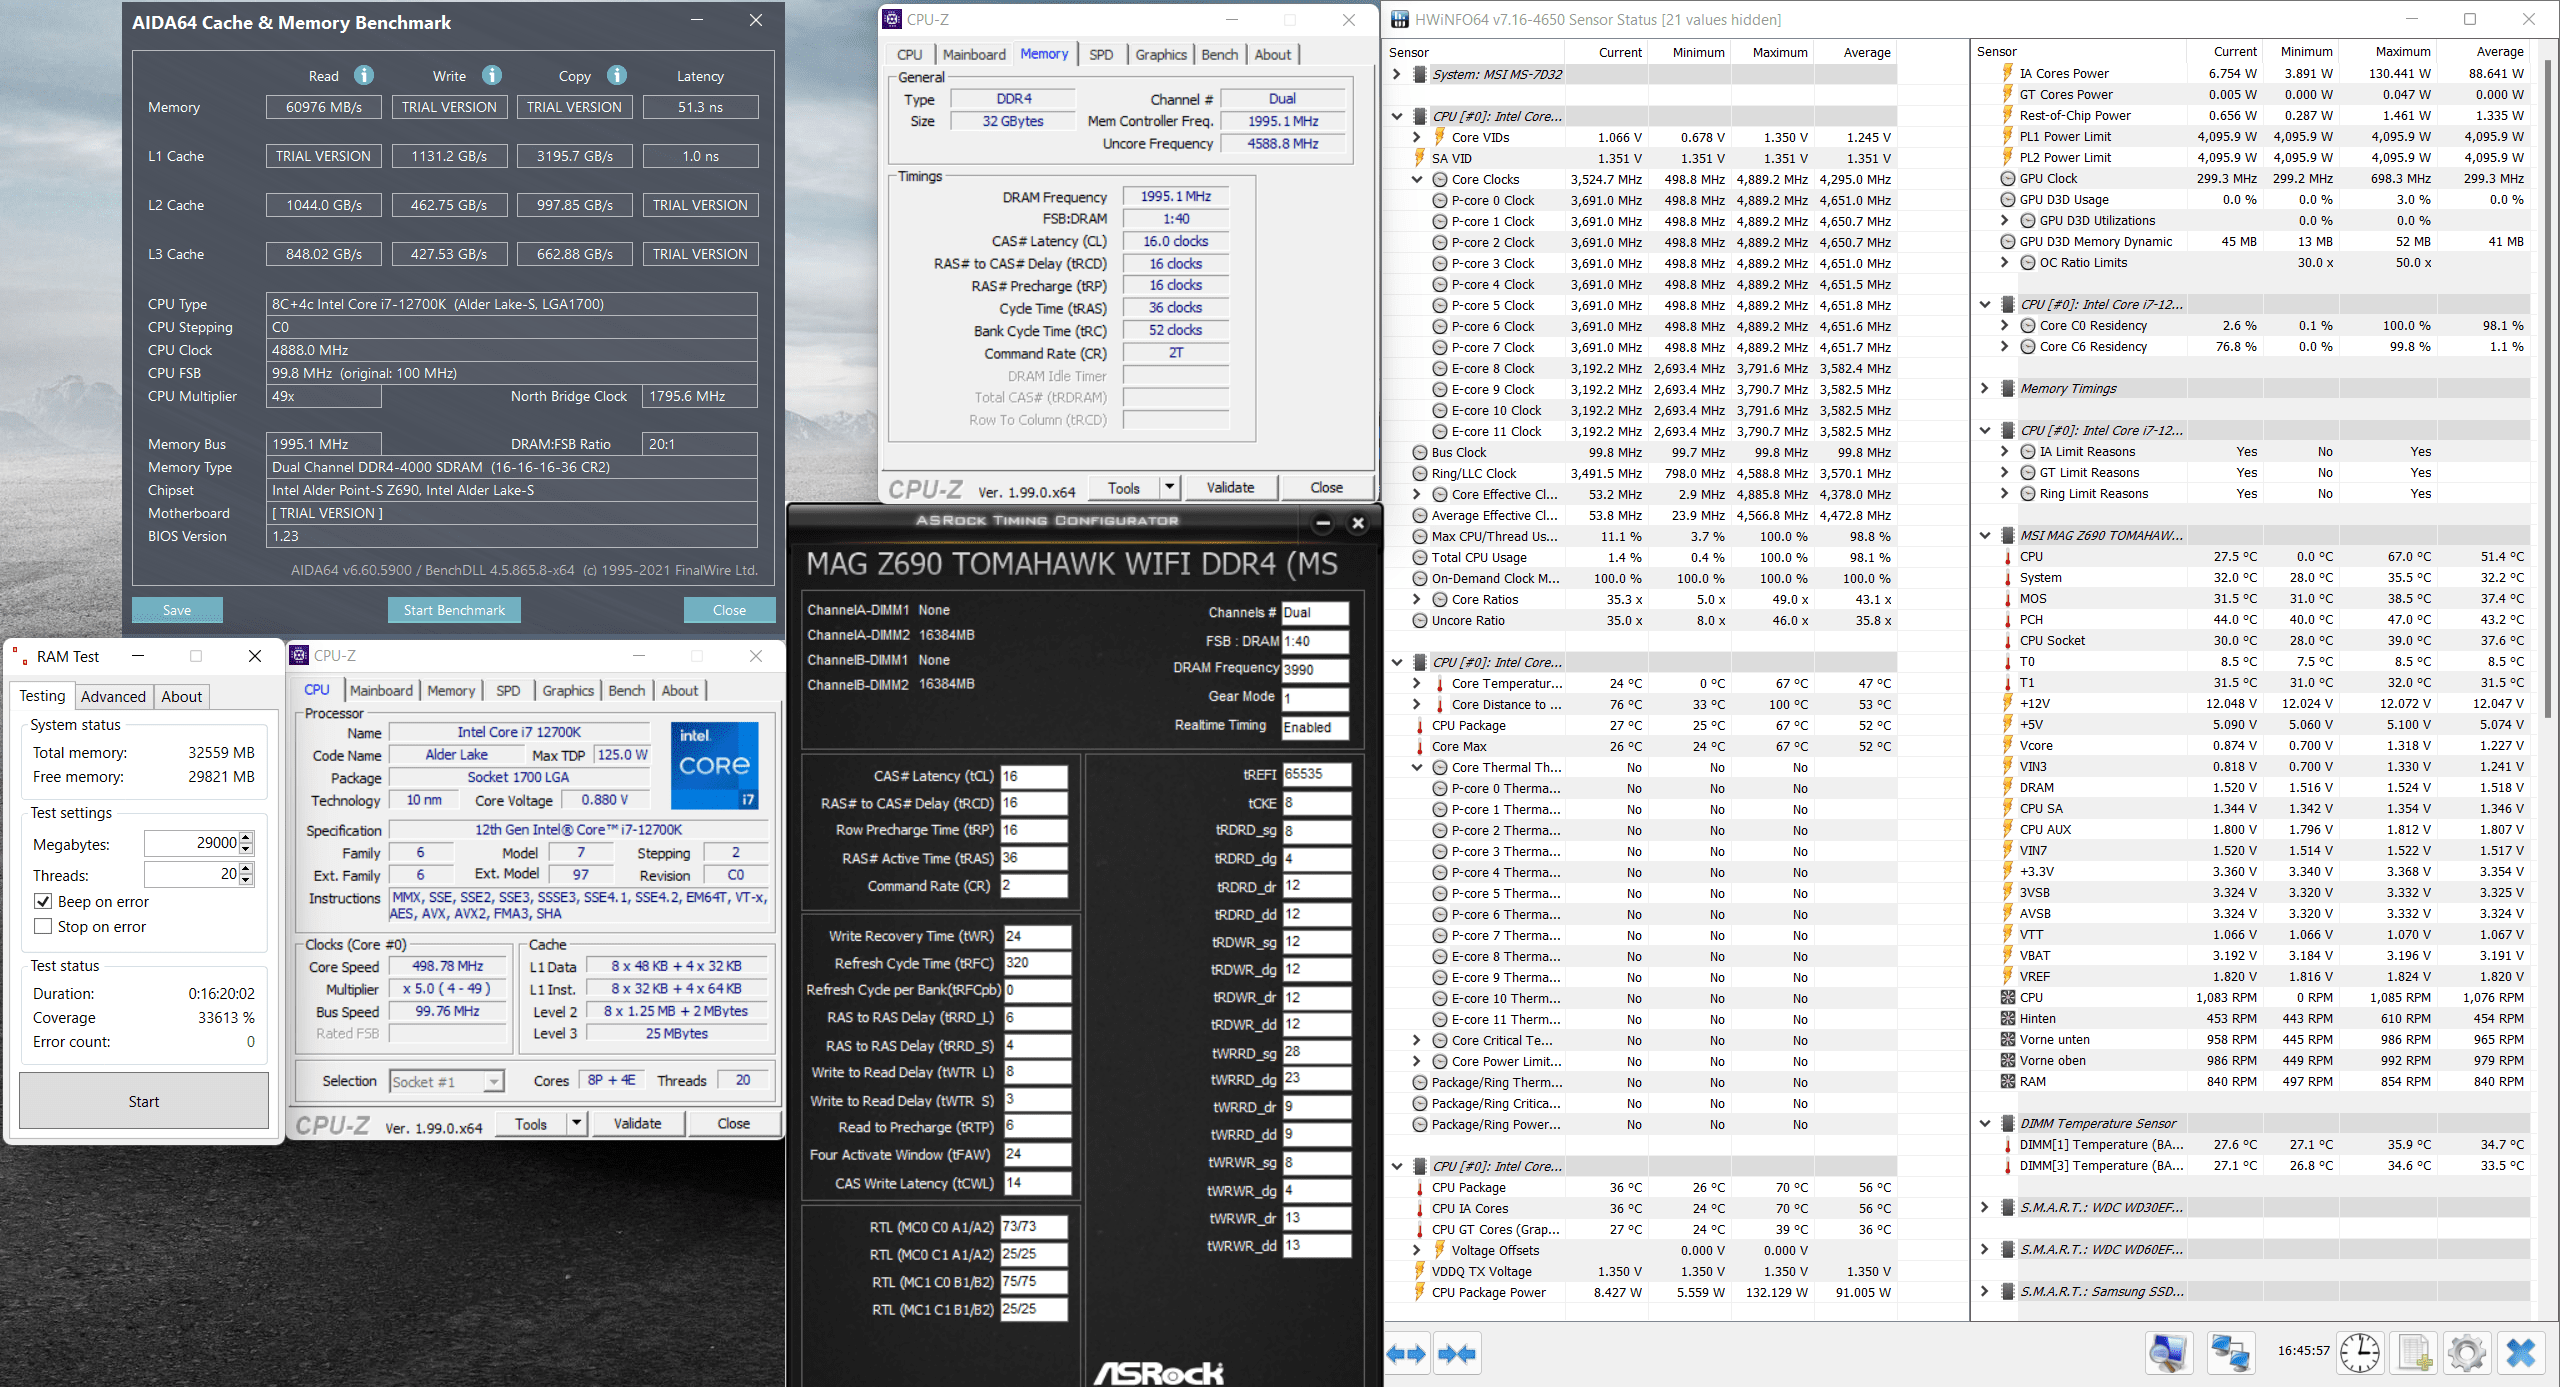Switch to SPD tab in CPU-Z Memory window
The width and height of the screenshot is (2560, 1387).
pyautogui.click(x=1101, y=55)
